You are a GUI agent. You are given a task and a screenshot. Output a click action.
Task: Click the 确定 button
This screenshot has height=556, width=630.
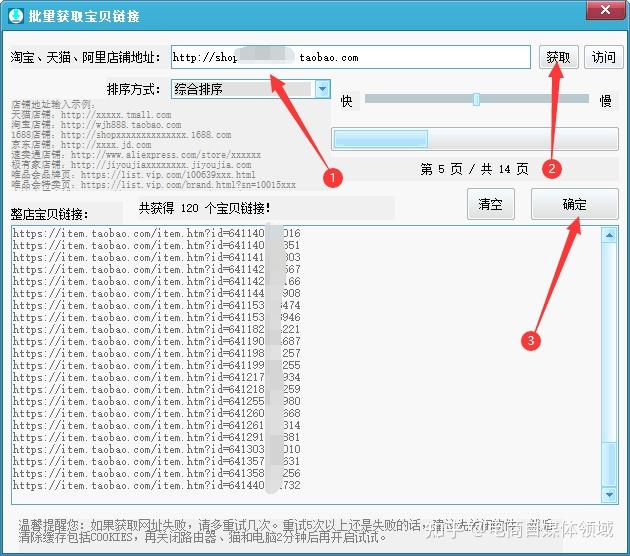[x=575, y=204]
